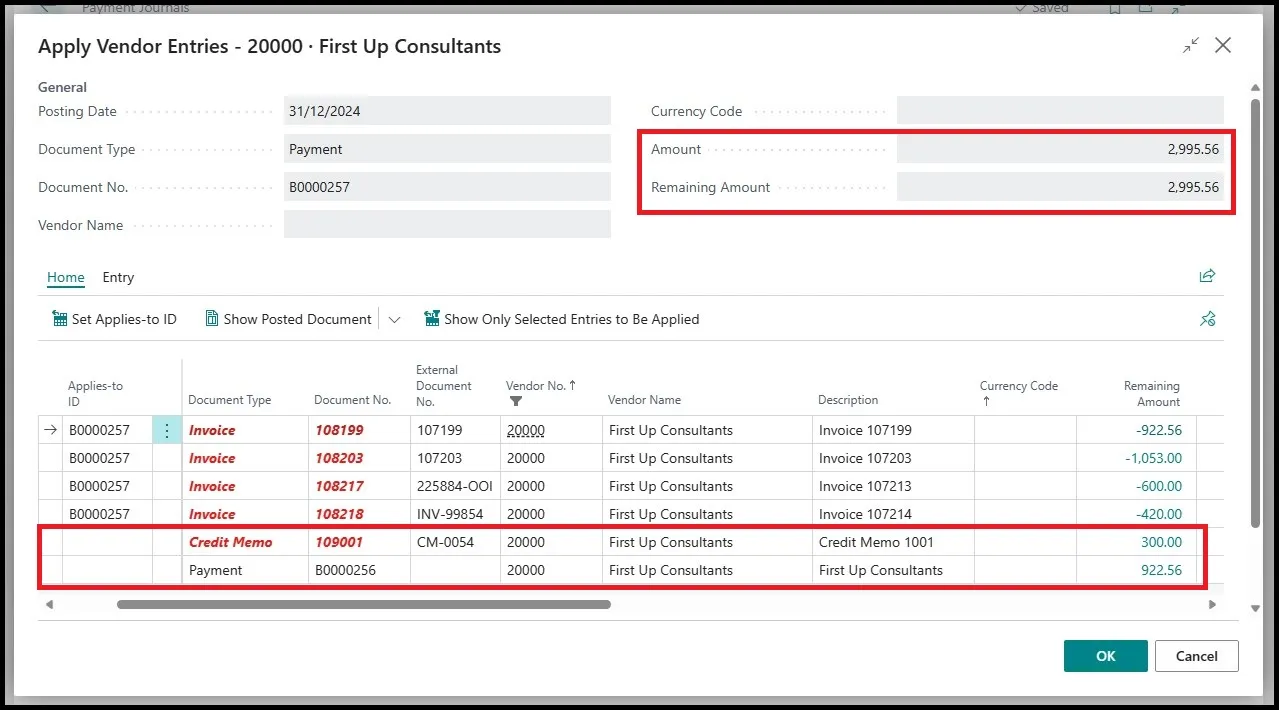Click the Cancel button

(1196, 656)
